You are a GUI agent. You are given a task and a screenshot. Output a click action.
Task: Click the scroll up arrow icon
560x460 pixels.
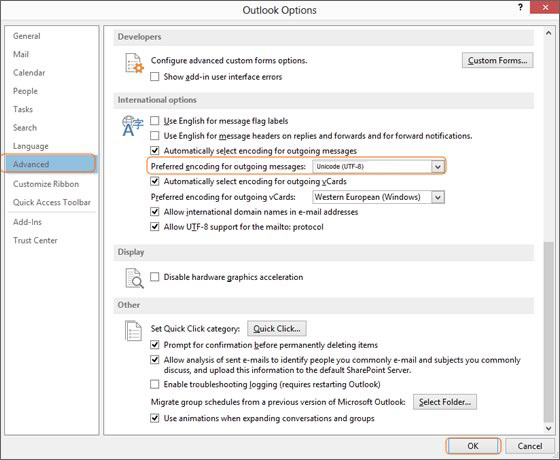click(548, 33)
